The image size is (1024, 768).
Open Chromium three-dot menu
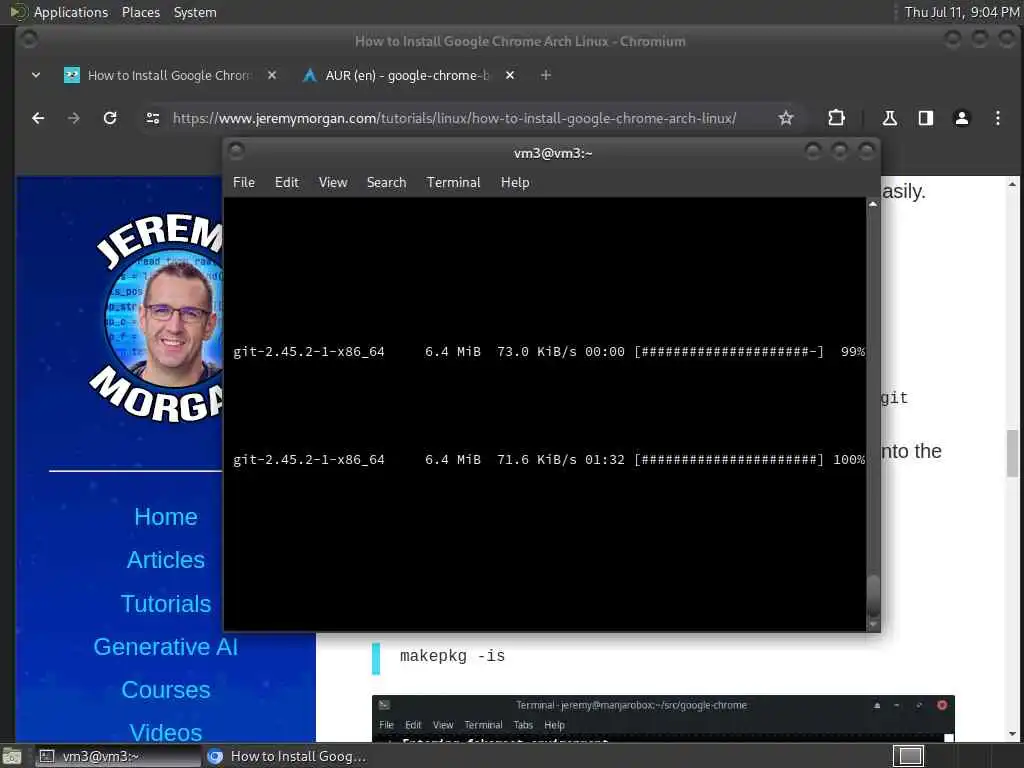click(x=997, y=118)
